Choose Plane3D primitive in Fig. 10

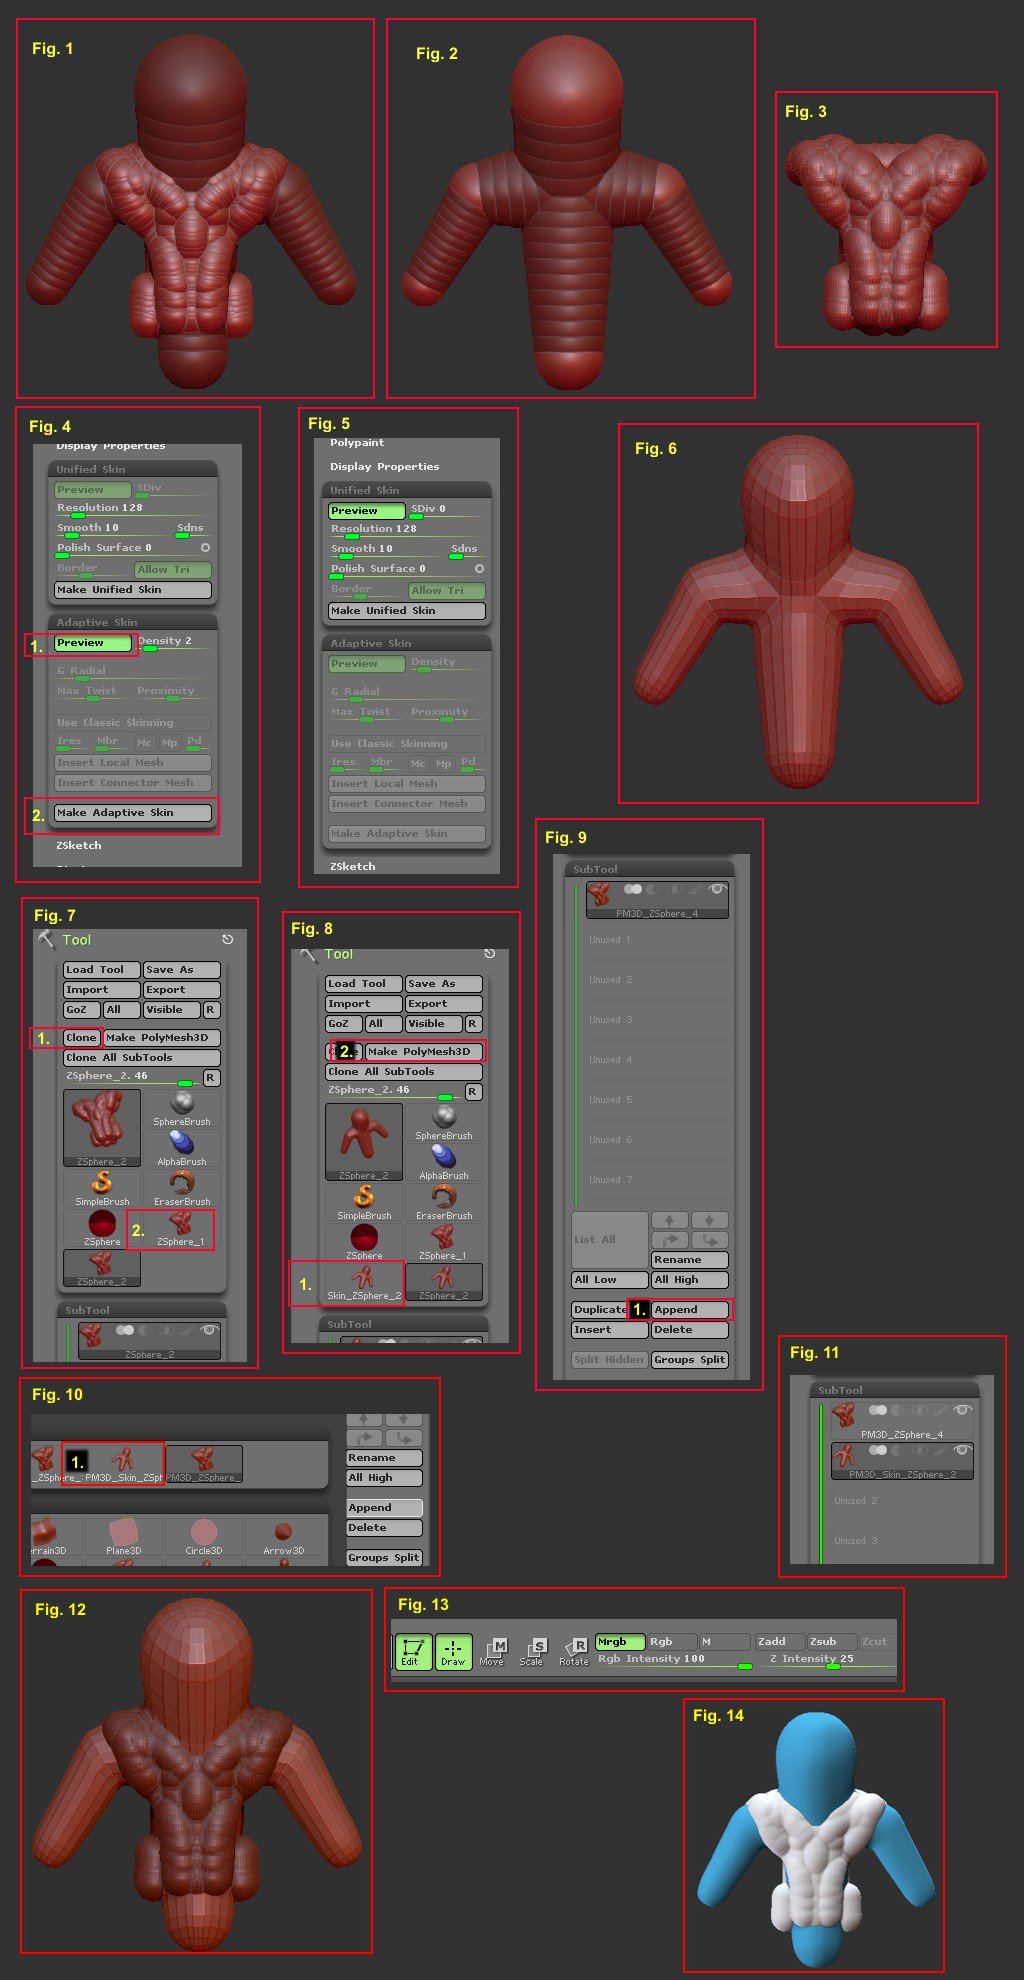click(x=124, y=1537)
